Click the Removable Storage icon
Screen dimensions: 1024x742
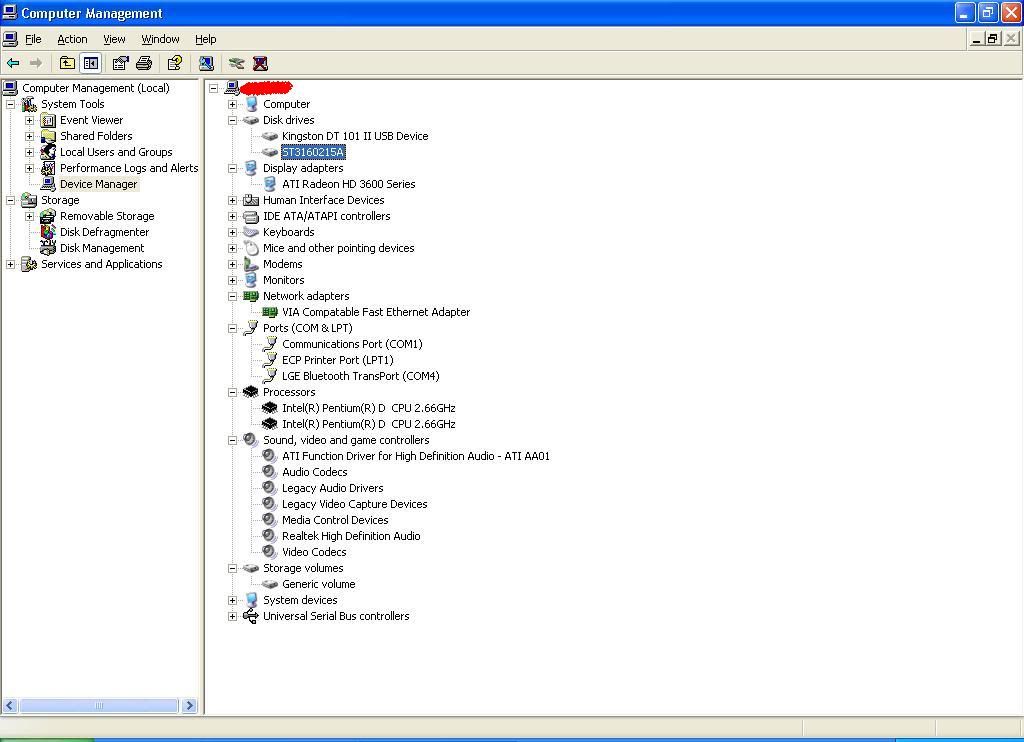tap(48, 216)
